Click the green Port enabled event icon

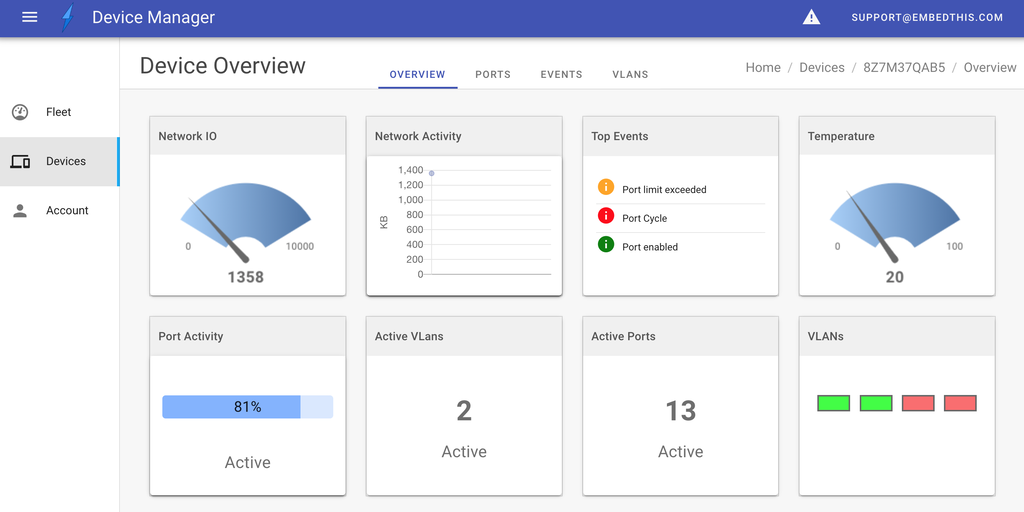pos(605,245)
